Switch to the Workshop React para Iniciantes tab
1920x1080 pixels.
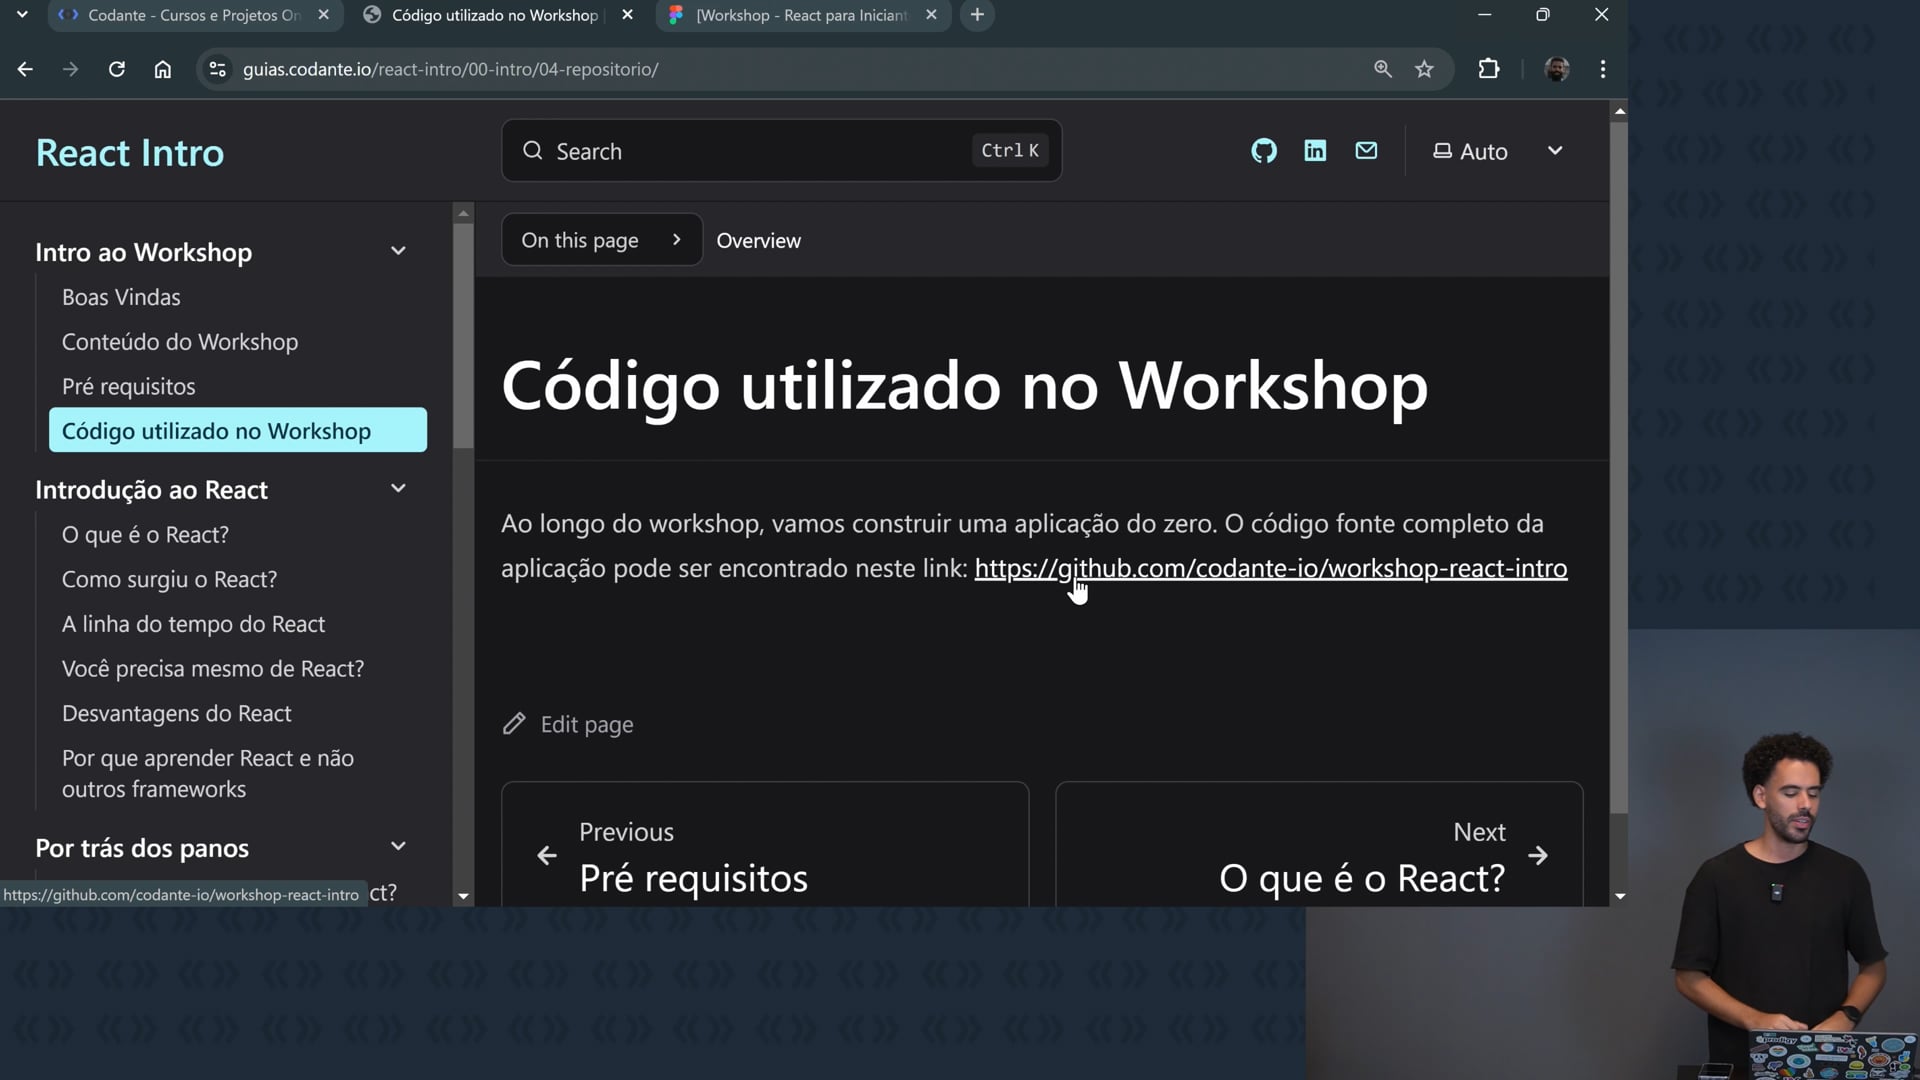click(x=800, y=15)
